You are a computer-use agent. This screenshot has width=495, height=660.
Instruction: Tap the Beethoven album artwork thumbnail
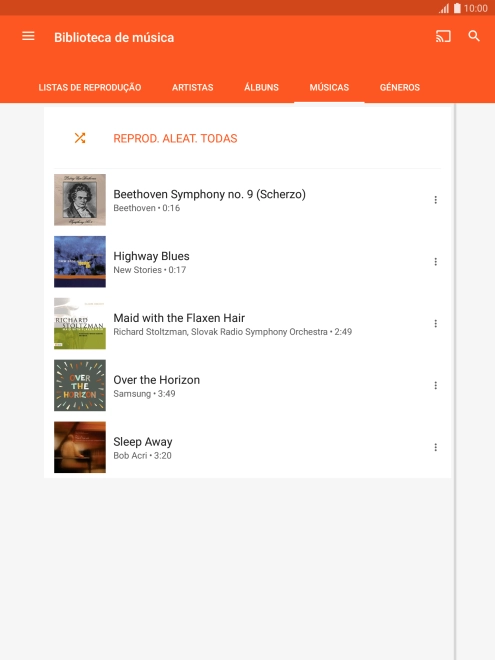pyautogui.click(x=80, y=200)
